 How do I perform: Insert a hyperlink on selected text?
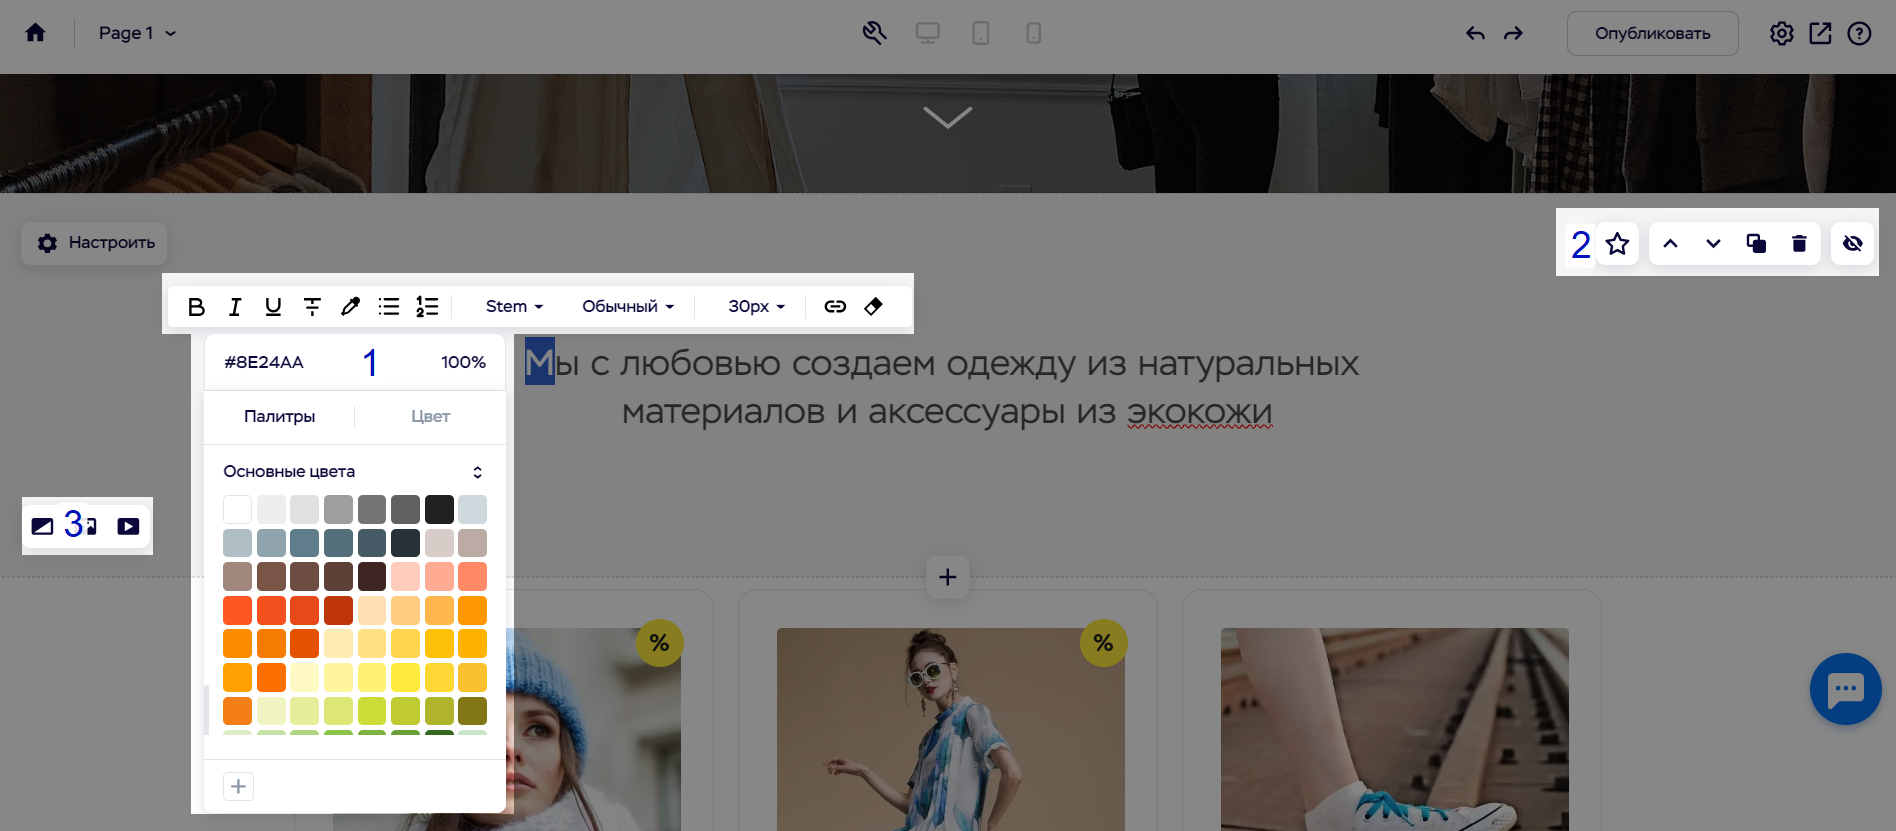tap(835, 306)
